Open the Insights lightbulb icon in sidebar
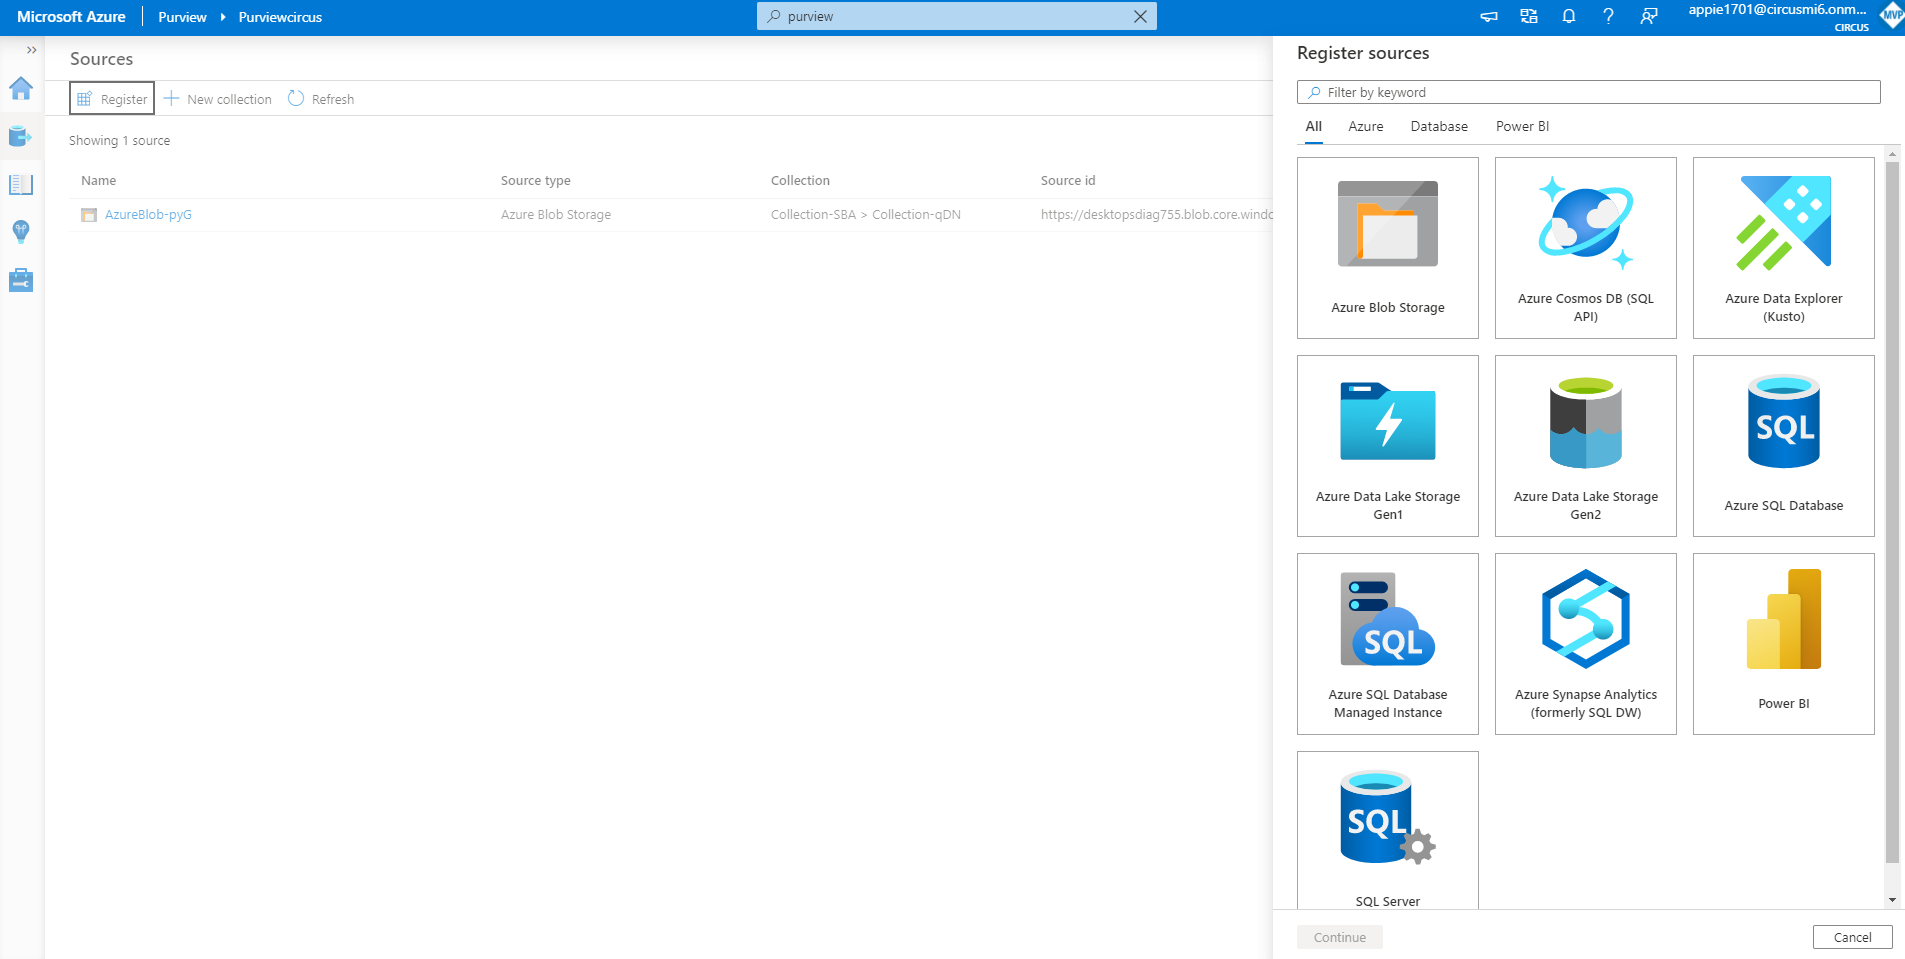 click(x=21, y=232)
